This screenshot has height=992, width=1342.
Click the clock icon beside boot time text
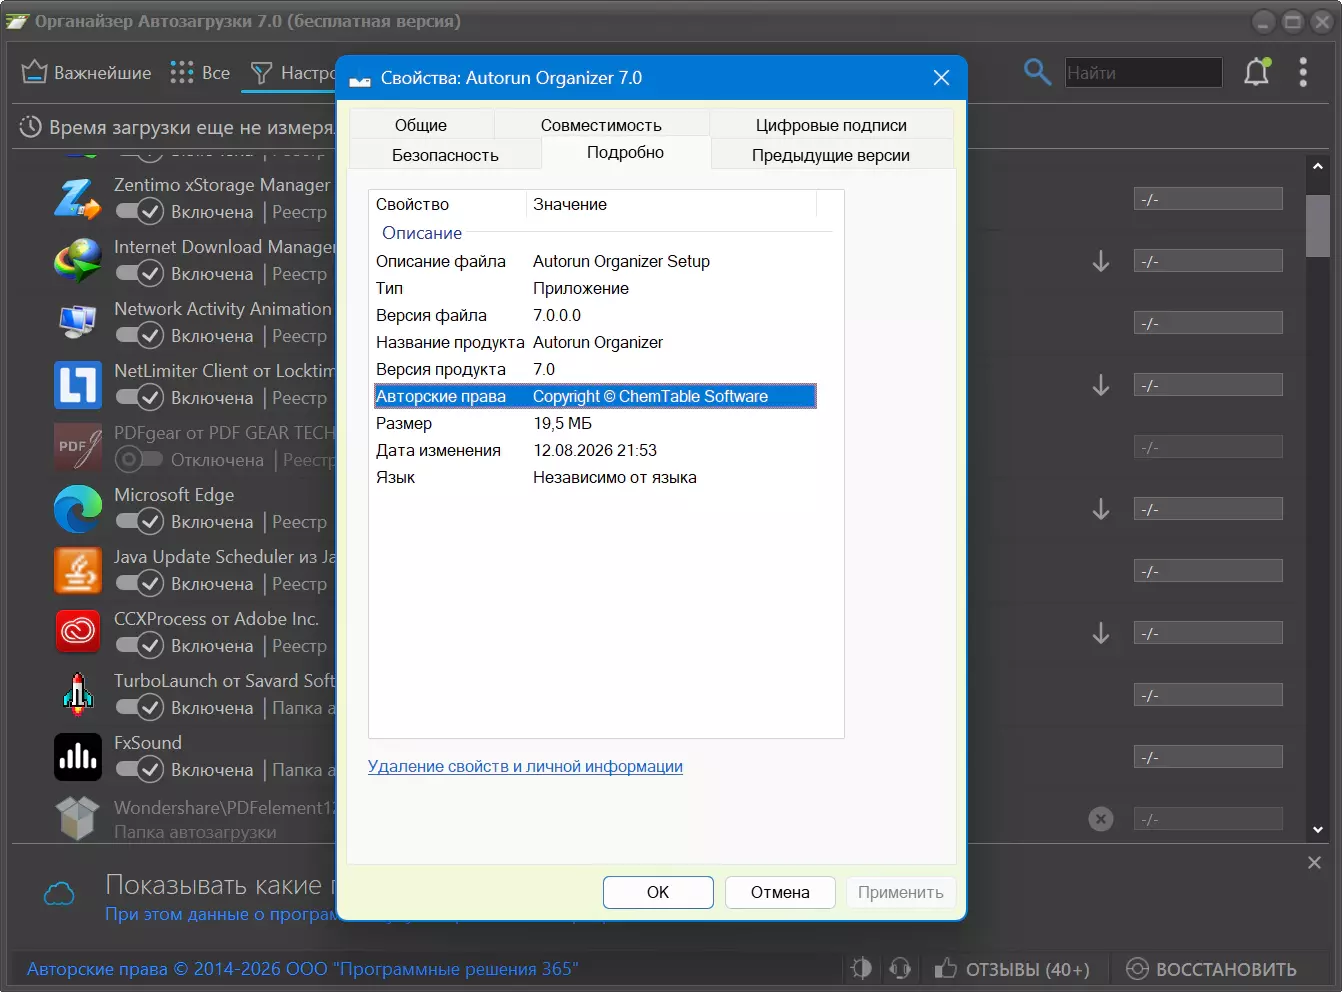(31, 127)
